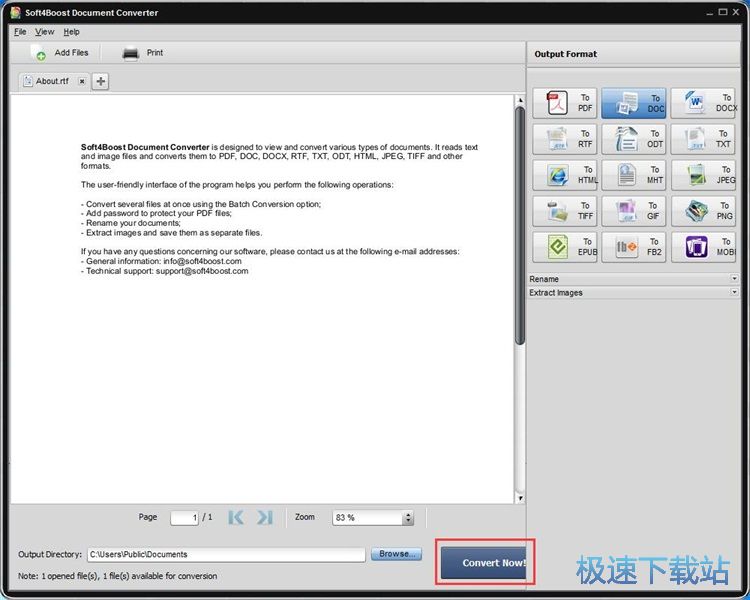Minimize the application window
Viewport: 750px width, 600px height.
coord(709,12)
